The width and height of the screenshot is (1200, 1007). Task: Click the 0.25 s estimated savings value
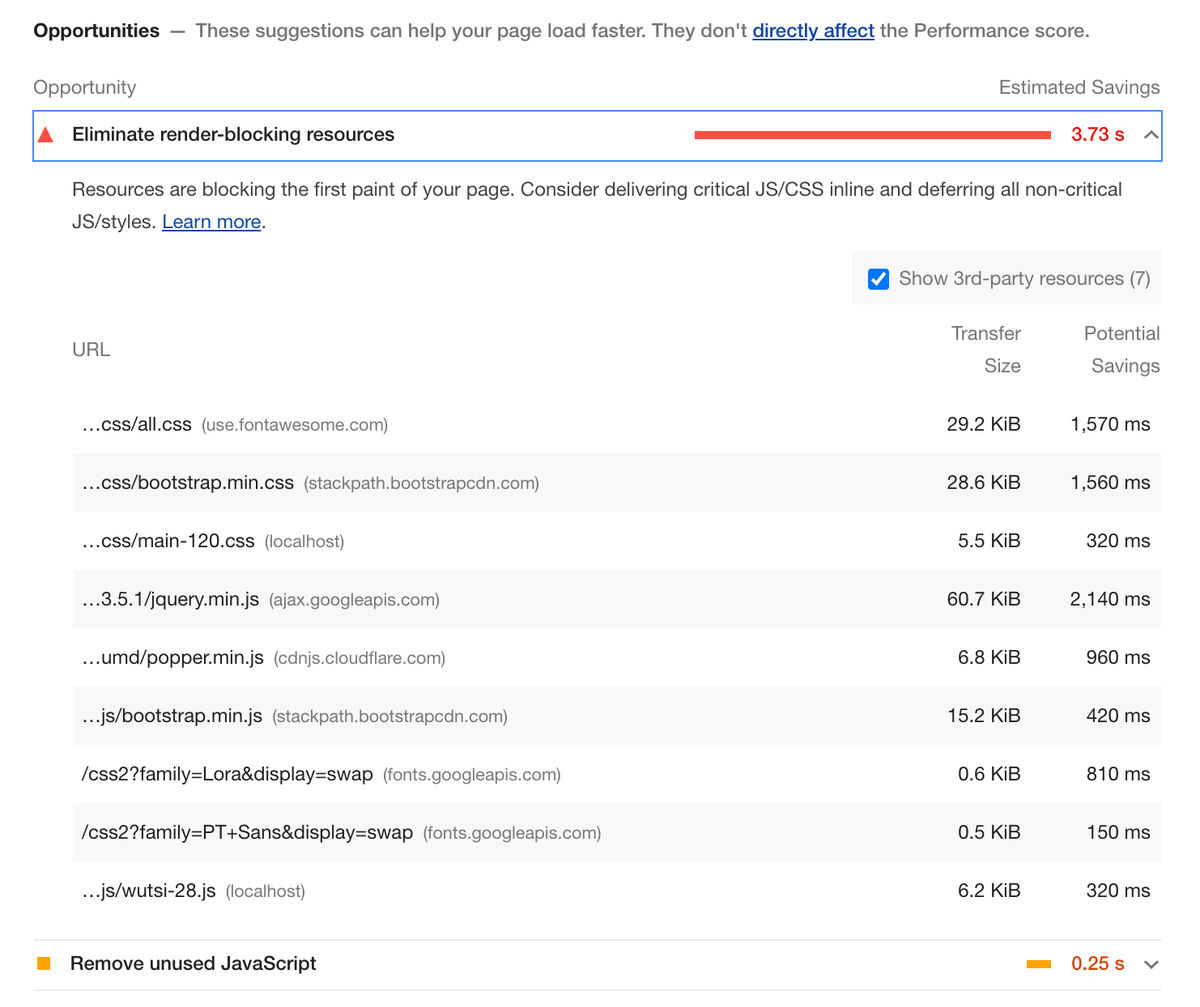click(1097, 964)
